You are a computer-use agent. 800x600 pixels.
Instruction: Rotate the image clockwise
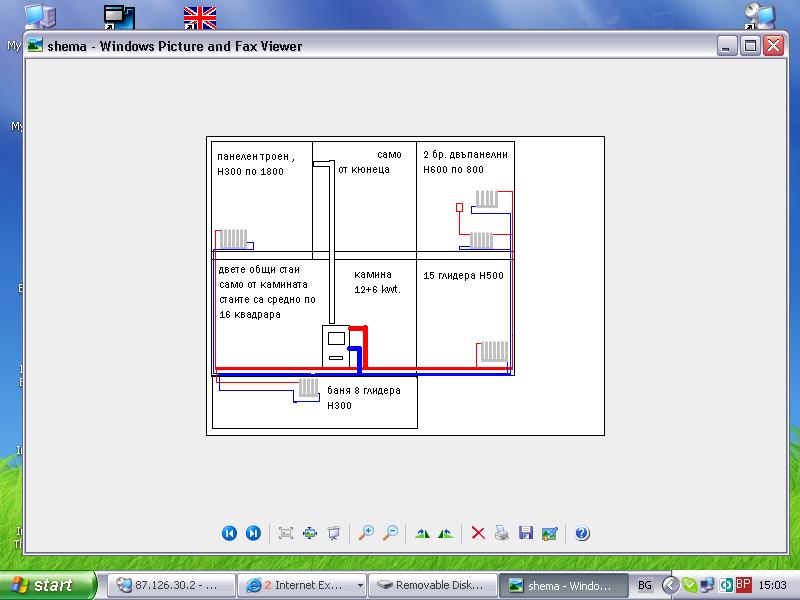pyautogui.click(x=422, y=534)
